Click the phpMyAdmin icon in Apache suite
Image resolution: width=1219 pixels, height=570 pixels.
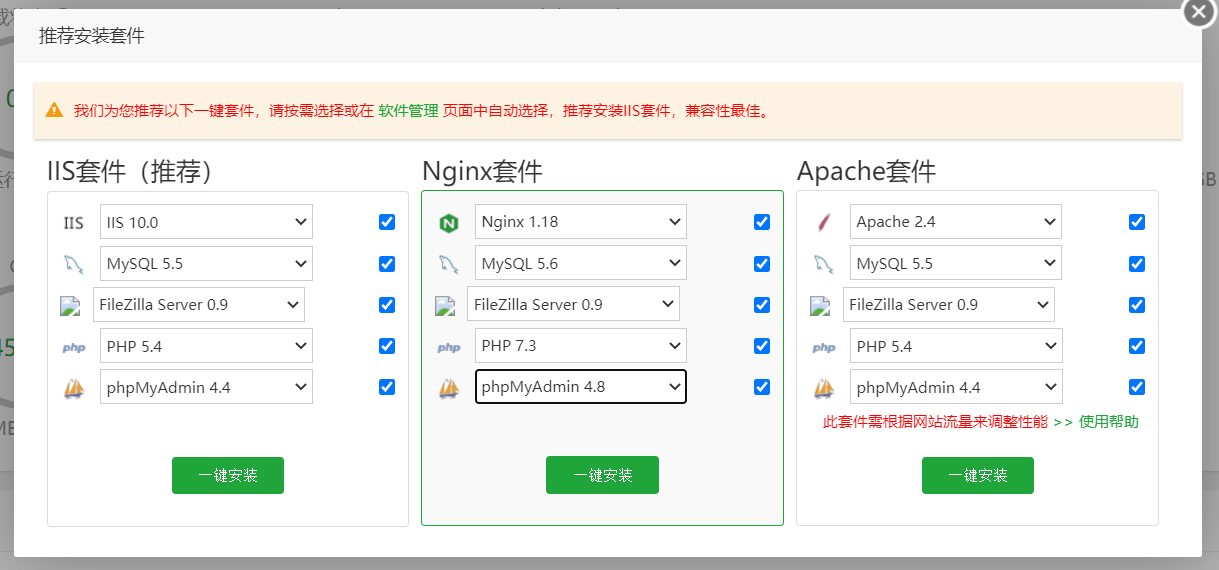click(824, 388)
